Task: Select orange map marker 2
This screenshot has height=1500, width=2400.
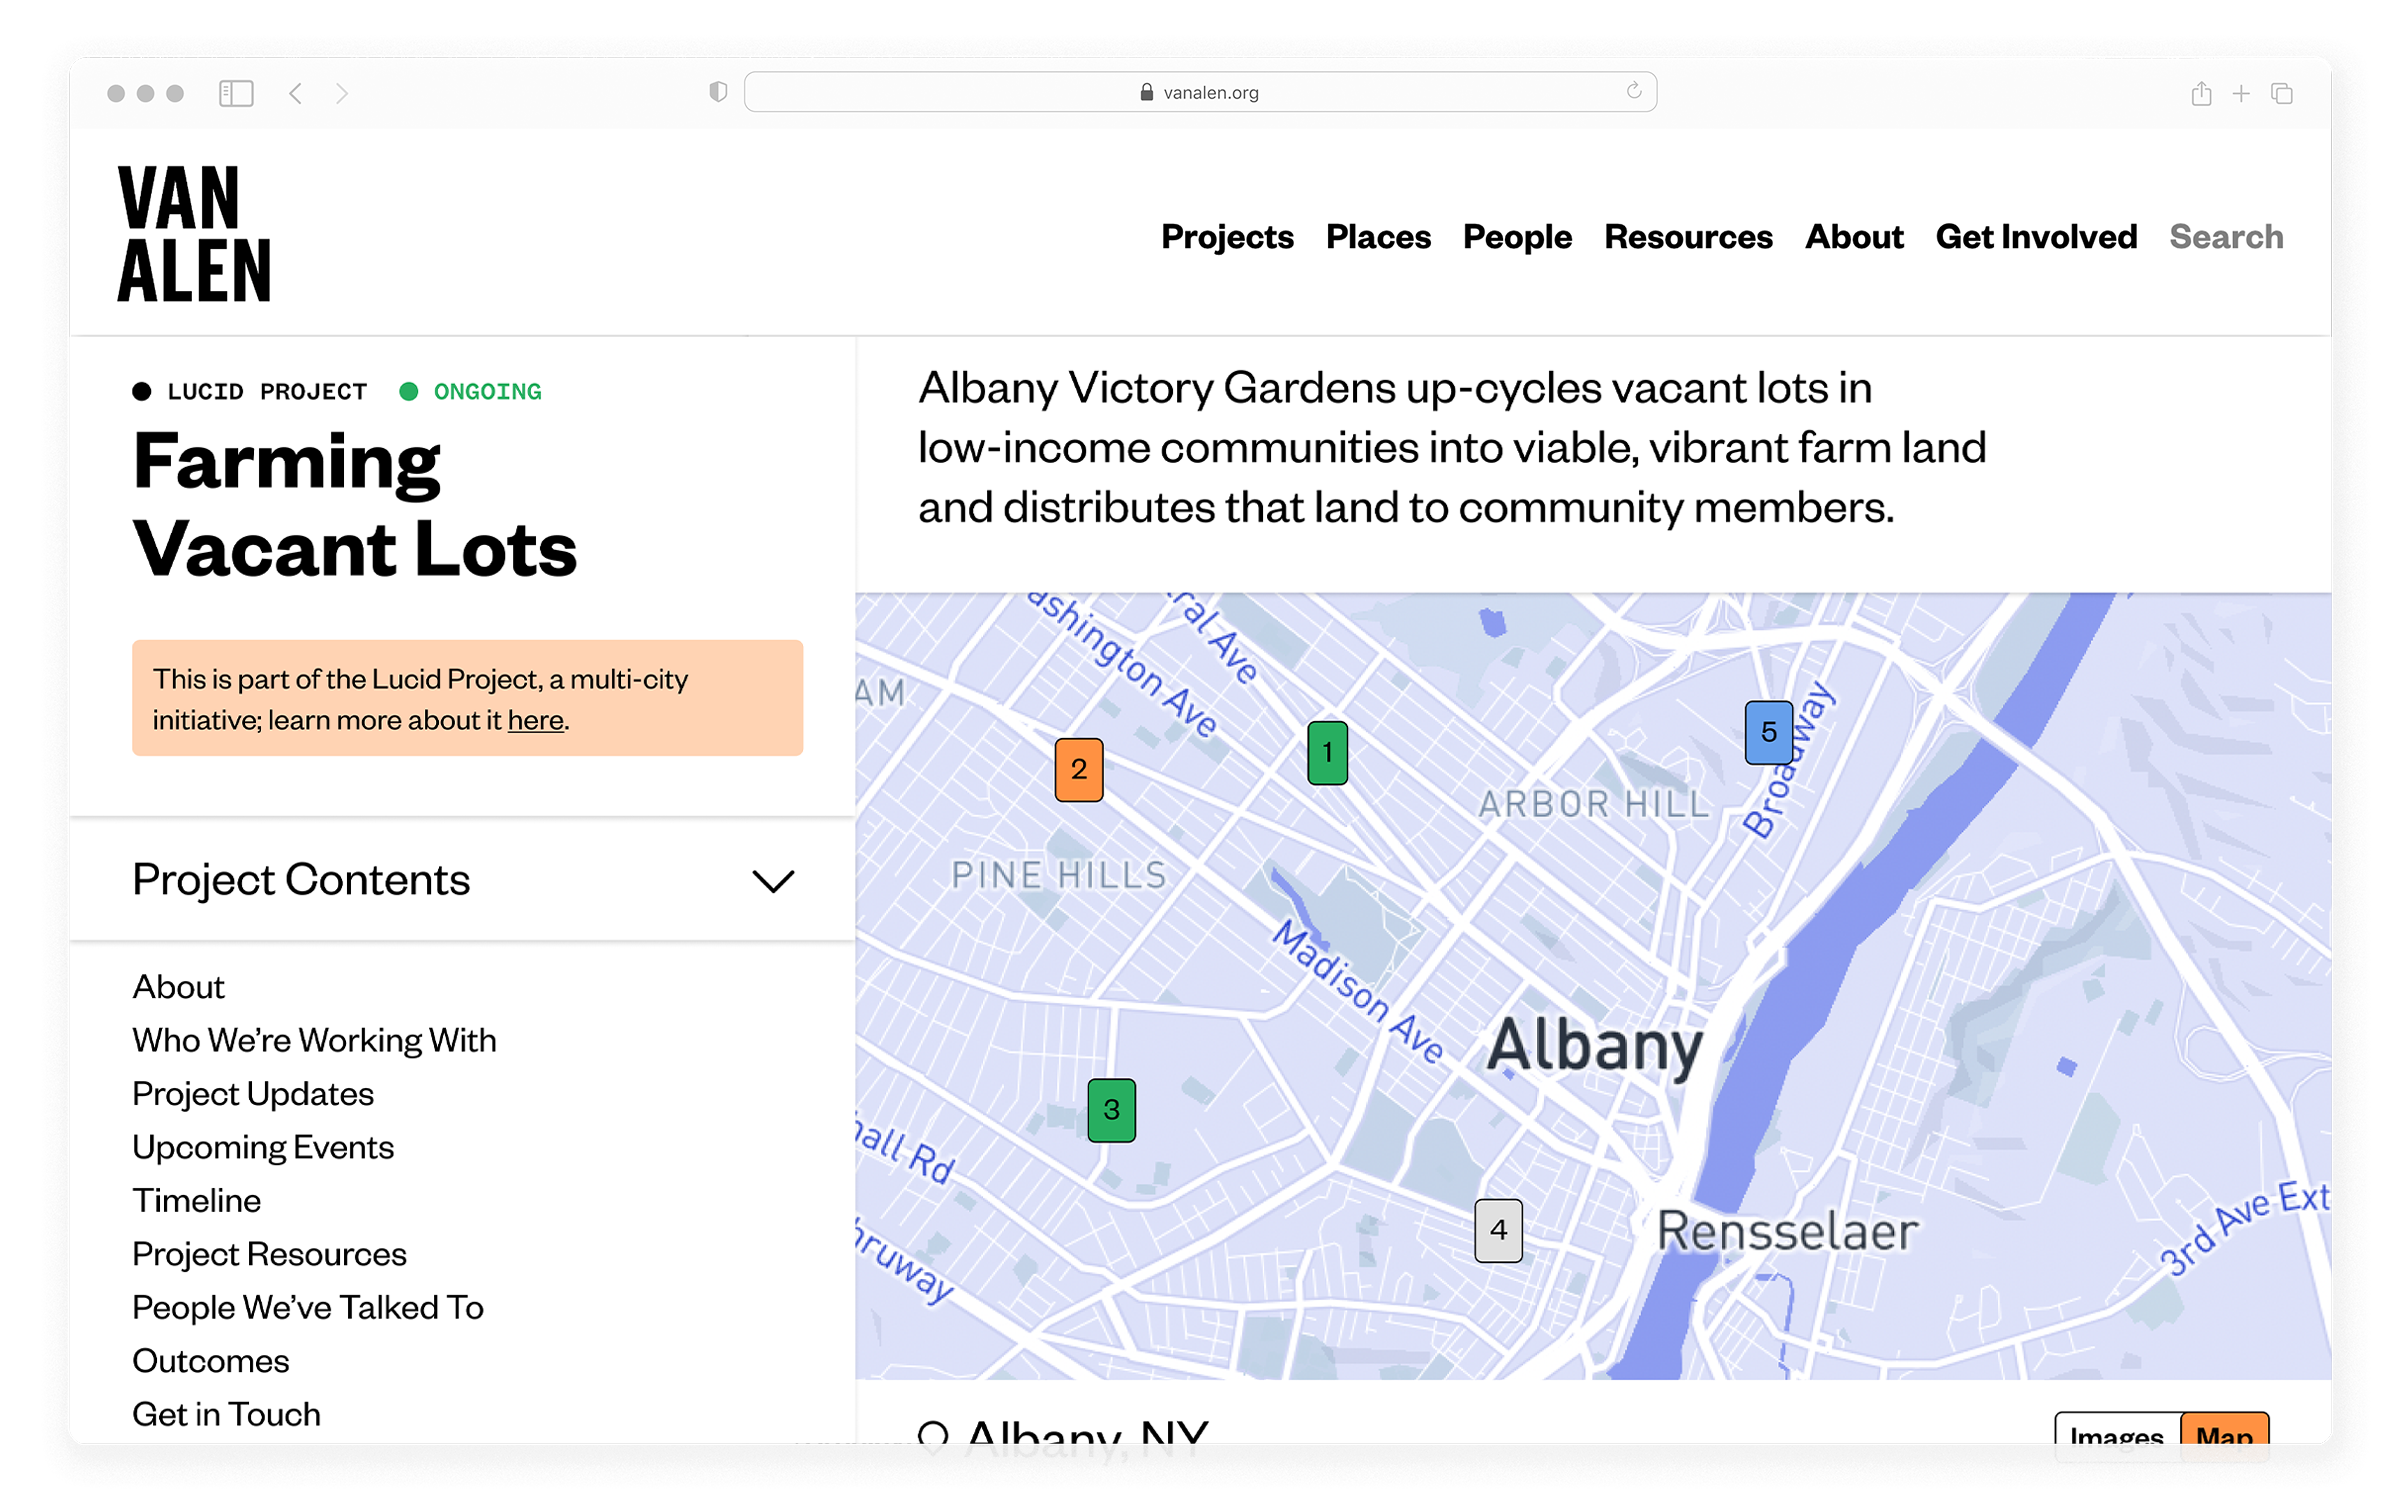Action: click(1078, 769)
